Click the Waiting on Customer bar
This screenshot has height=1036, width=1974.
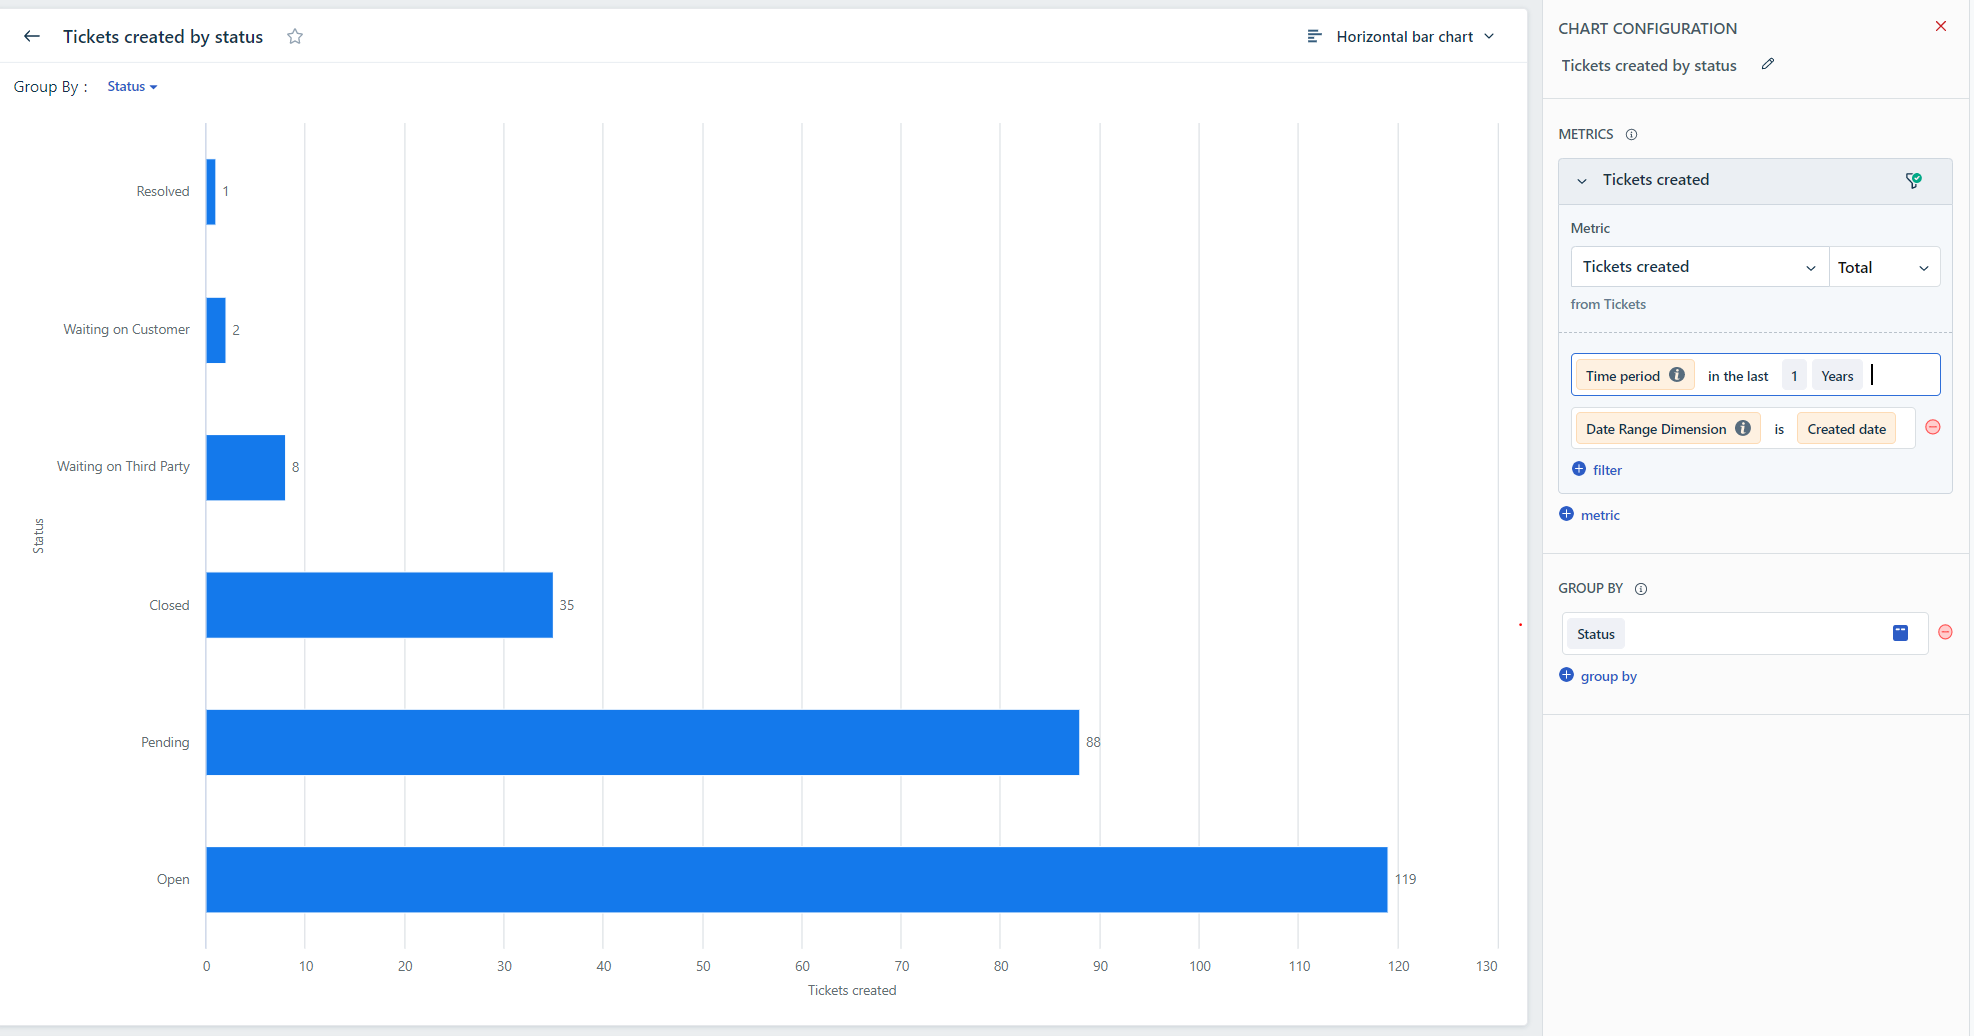[x=216, y=330]
